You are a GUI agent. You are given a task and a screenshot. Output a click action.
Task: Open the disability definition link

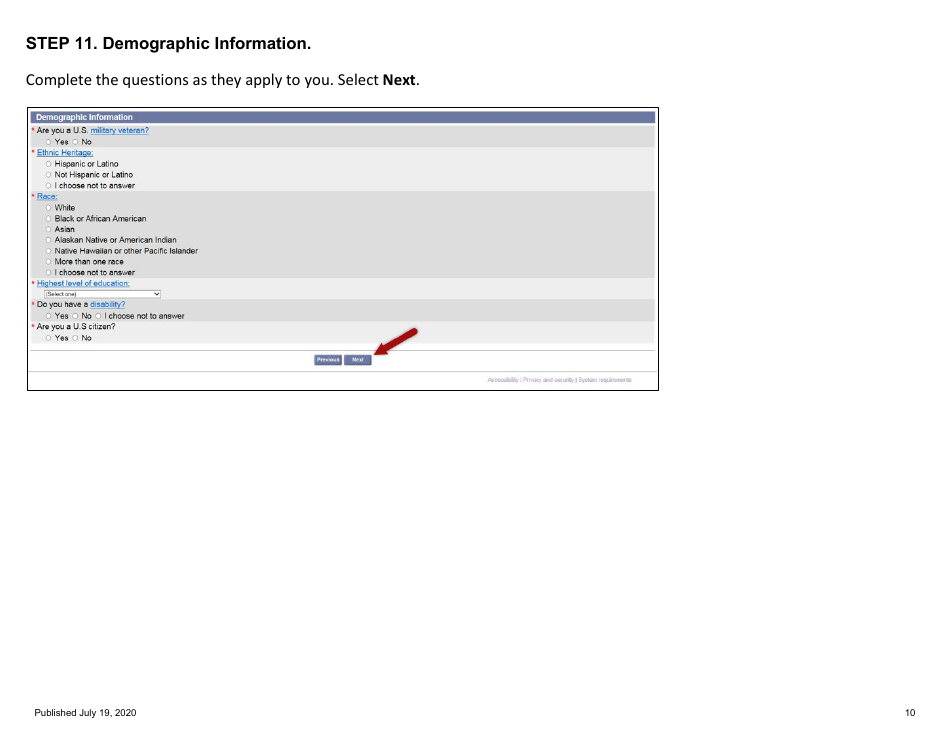point(107,304)
